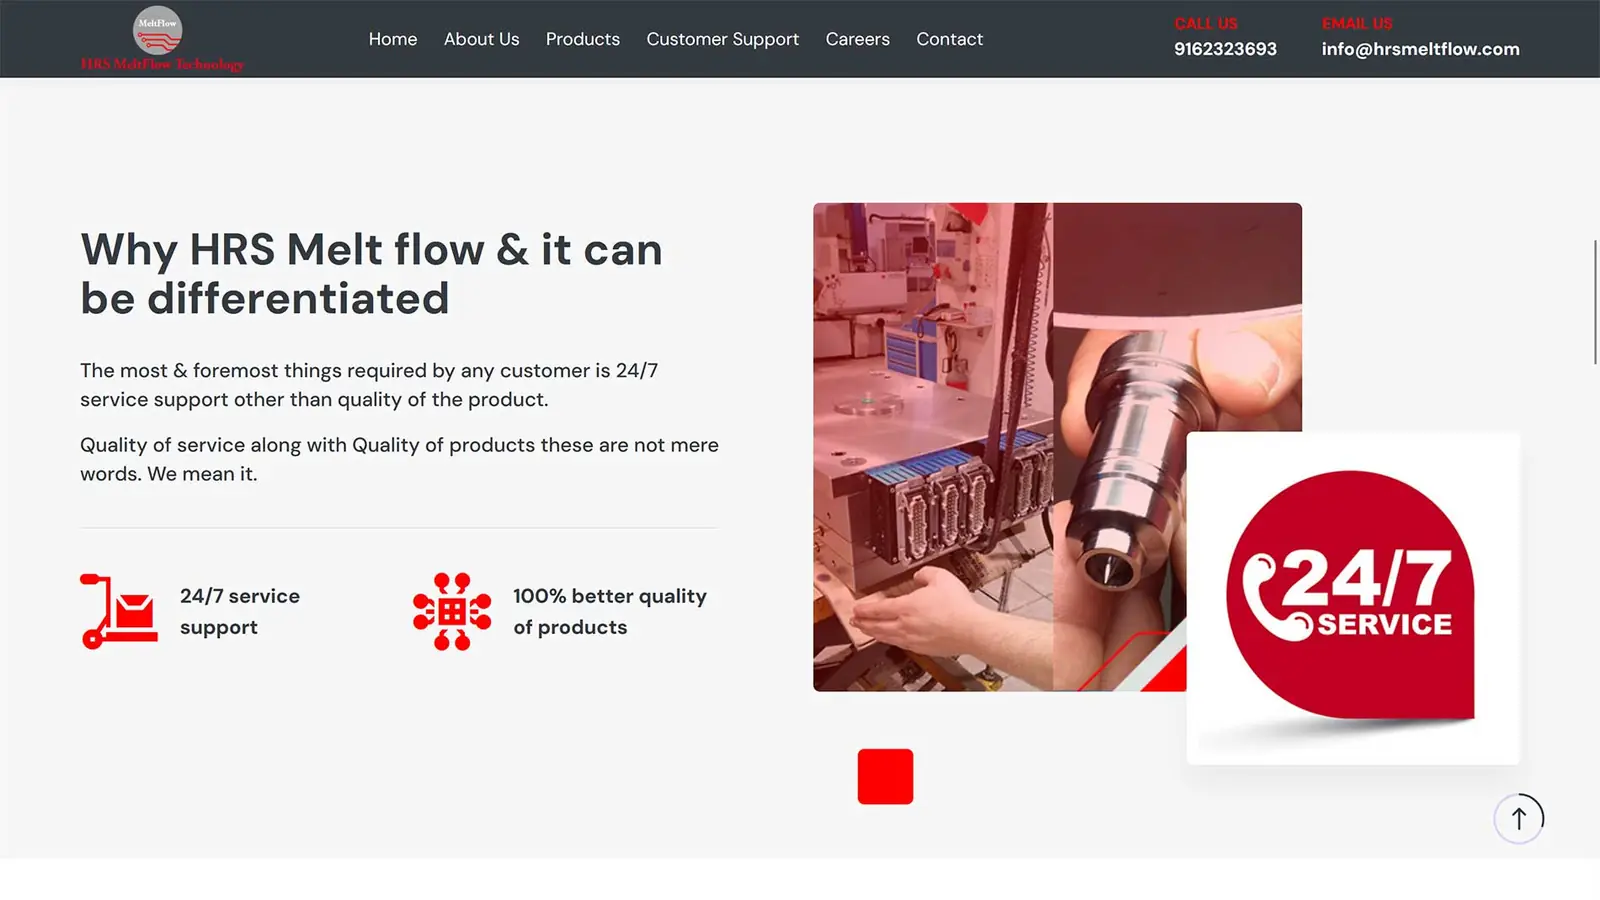Click the circuit chip quality icon
Screen dimensions: 1600x900
(452, 611)
